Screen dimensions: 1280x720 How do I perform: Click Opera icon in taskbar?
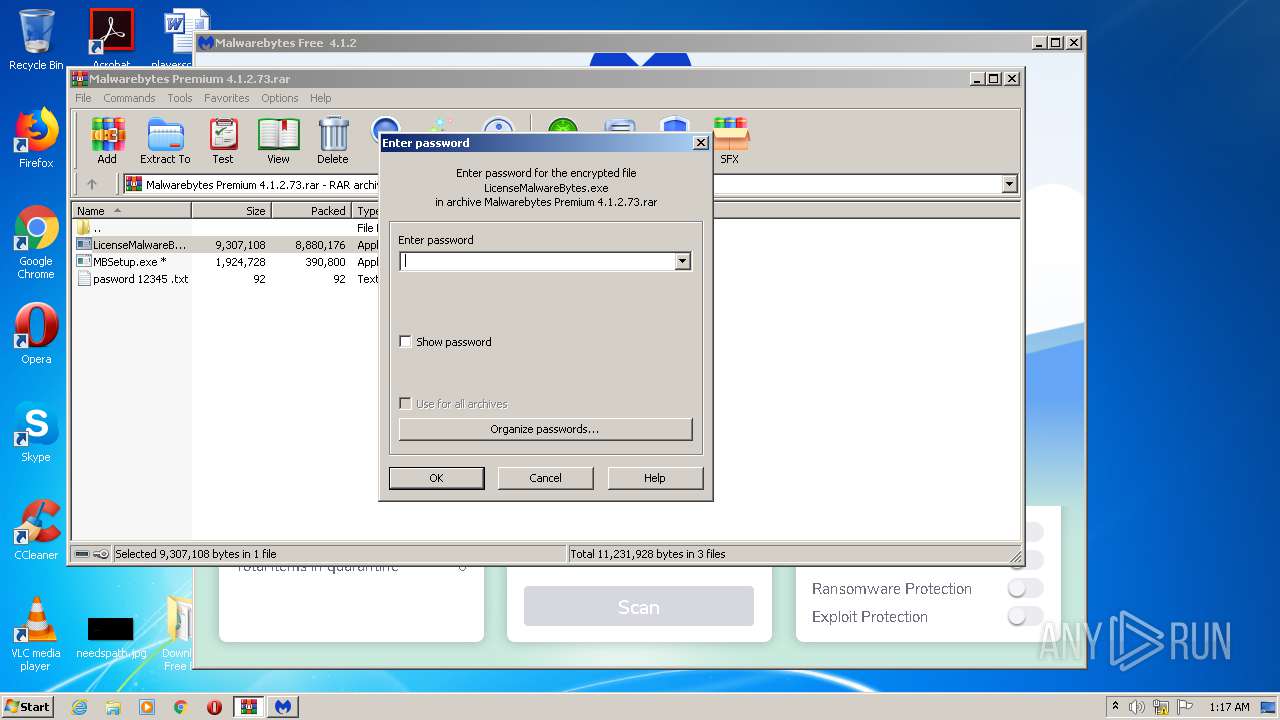[214, 707]
